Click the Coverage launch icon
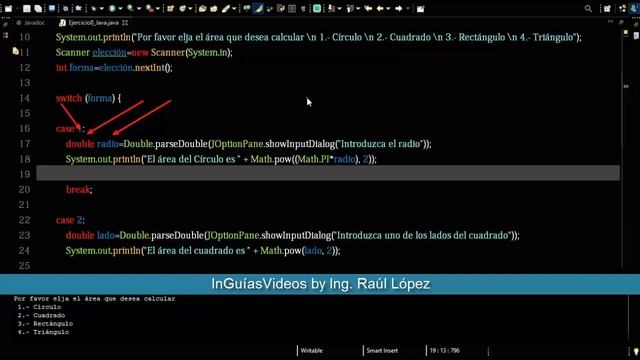This screenshot has height=360, width=640. click(130, 8)
